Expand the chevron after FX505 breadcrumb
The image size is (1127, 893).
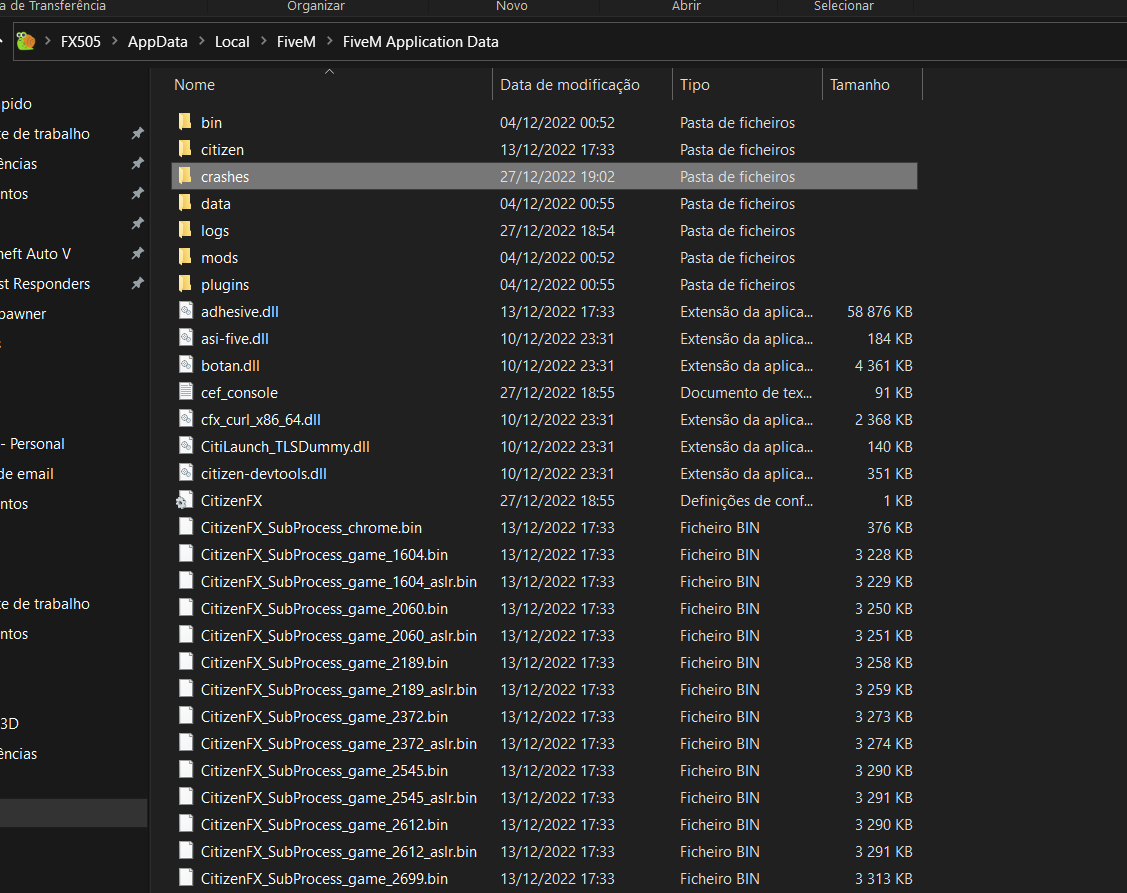click(114, 41)
